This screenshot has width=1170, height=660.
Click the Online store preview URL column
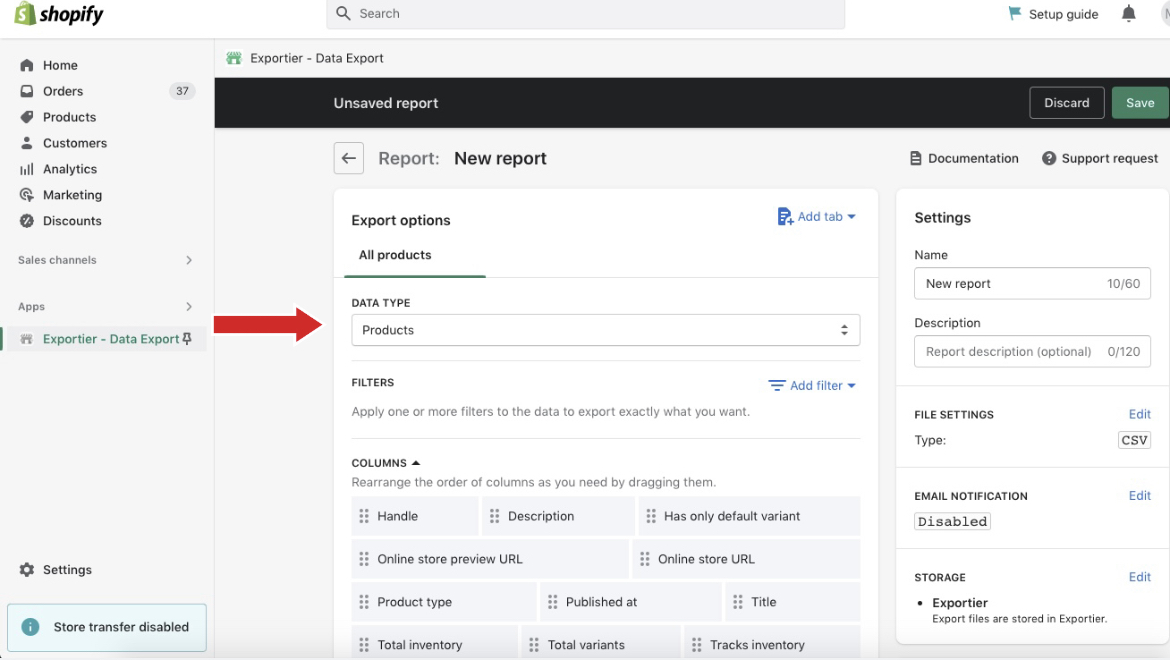(489, 559)
